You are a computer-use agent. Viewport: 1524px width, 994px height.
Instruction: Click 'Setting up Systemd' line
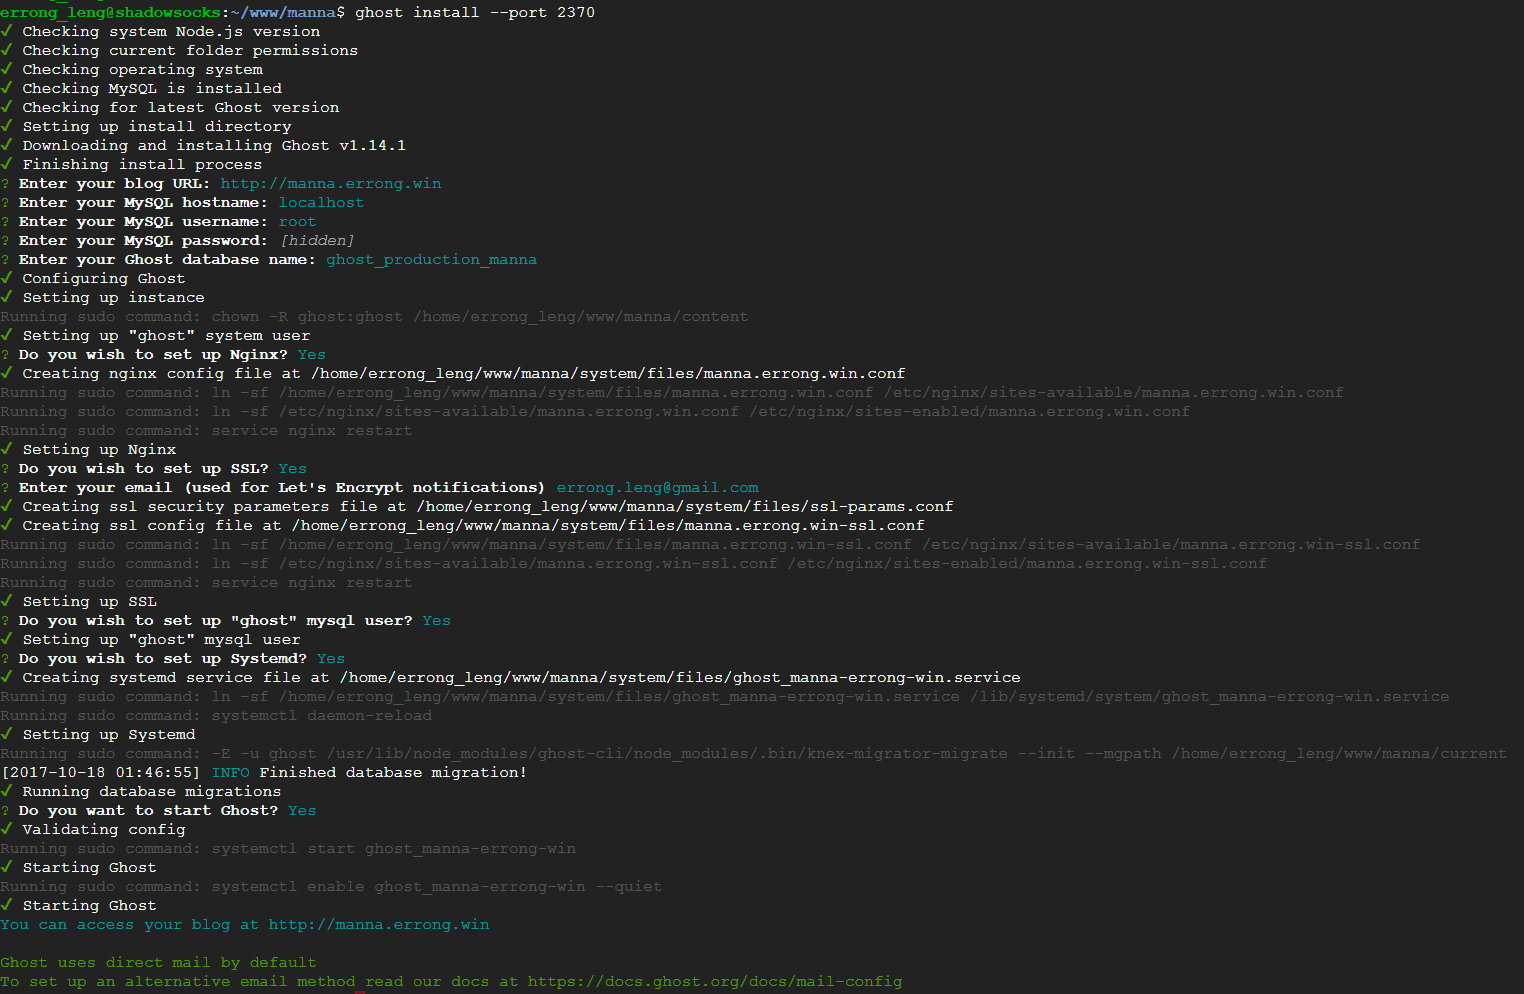click(x=98, y=734)
